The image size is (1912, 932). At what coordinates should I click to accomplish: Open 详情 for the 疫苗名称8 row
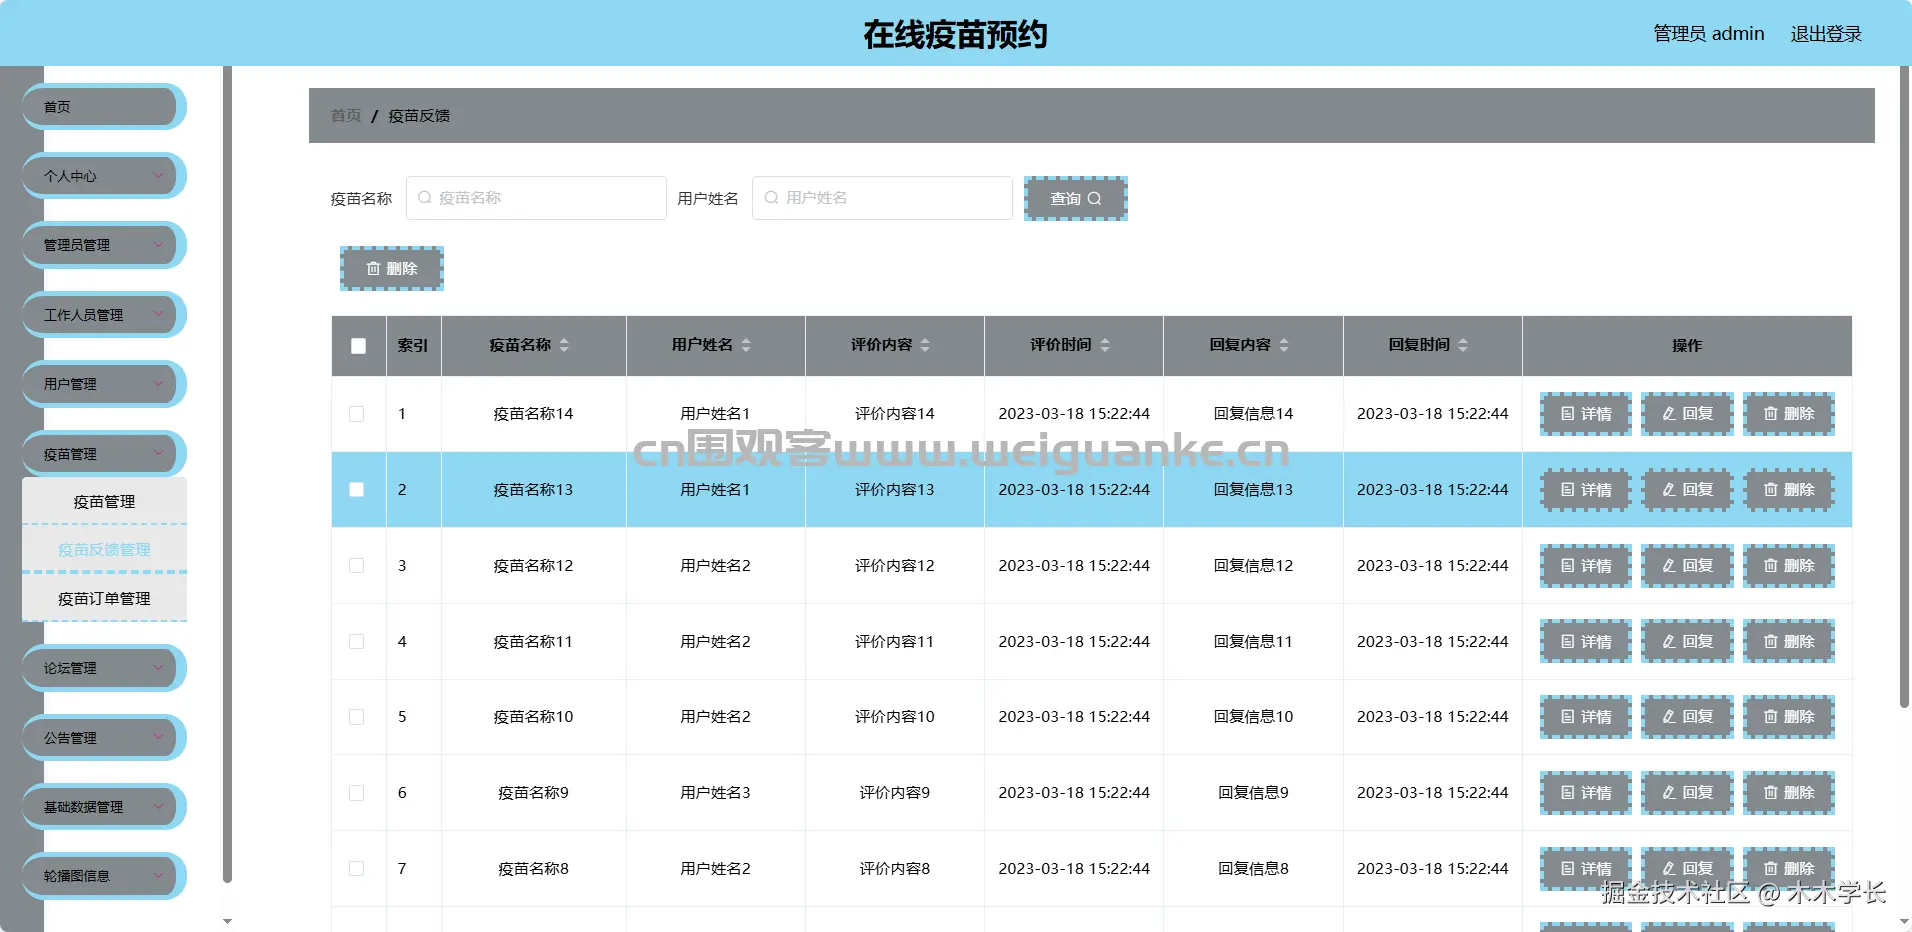point(1585,868)
